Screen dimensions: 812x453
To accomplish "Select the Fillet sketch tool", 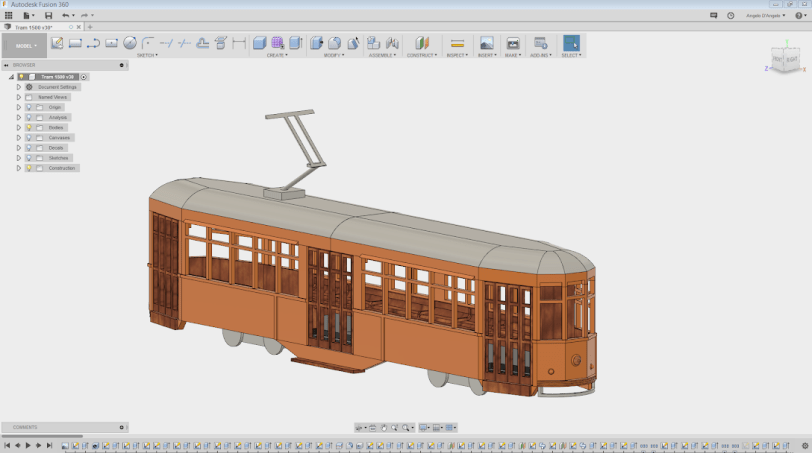I will pos(148,43).
